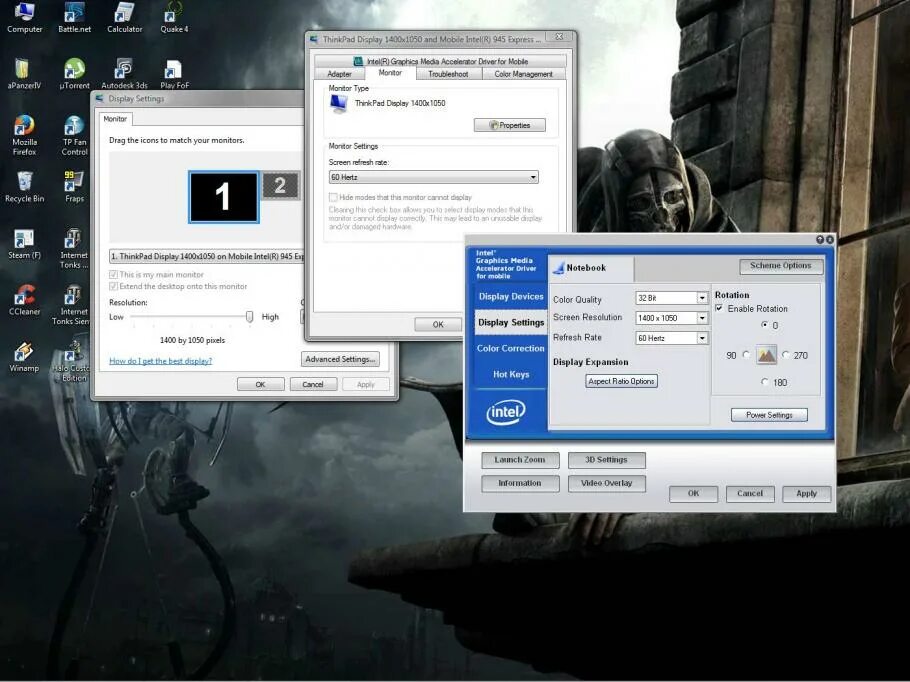Screen dimensions: 910x682
Task: Click the Resolution slider handle
Action: (x=250, y=316)
